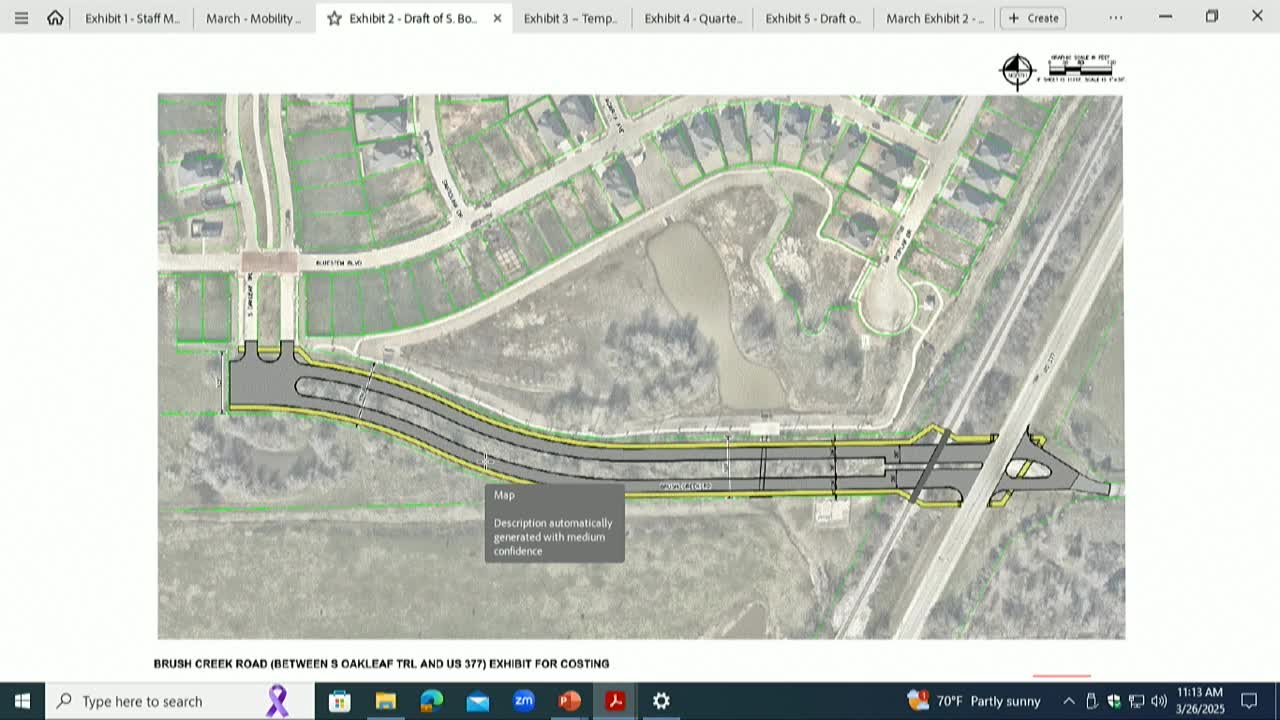Expand hidden system tray icons
This screenshot has height=720, width=1280.
1069,701
